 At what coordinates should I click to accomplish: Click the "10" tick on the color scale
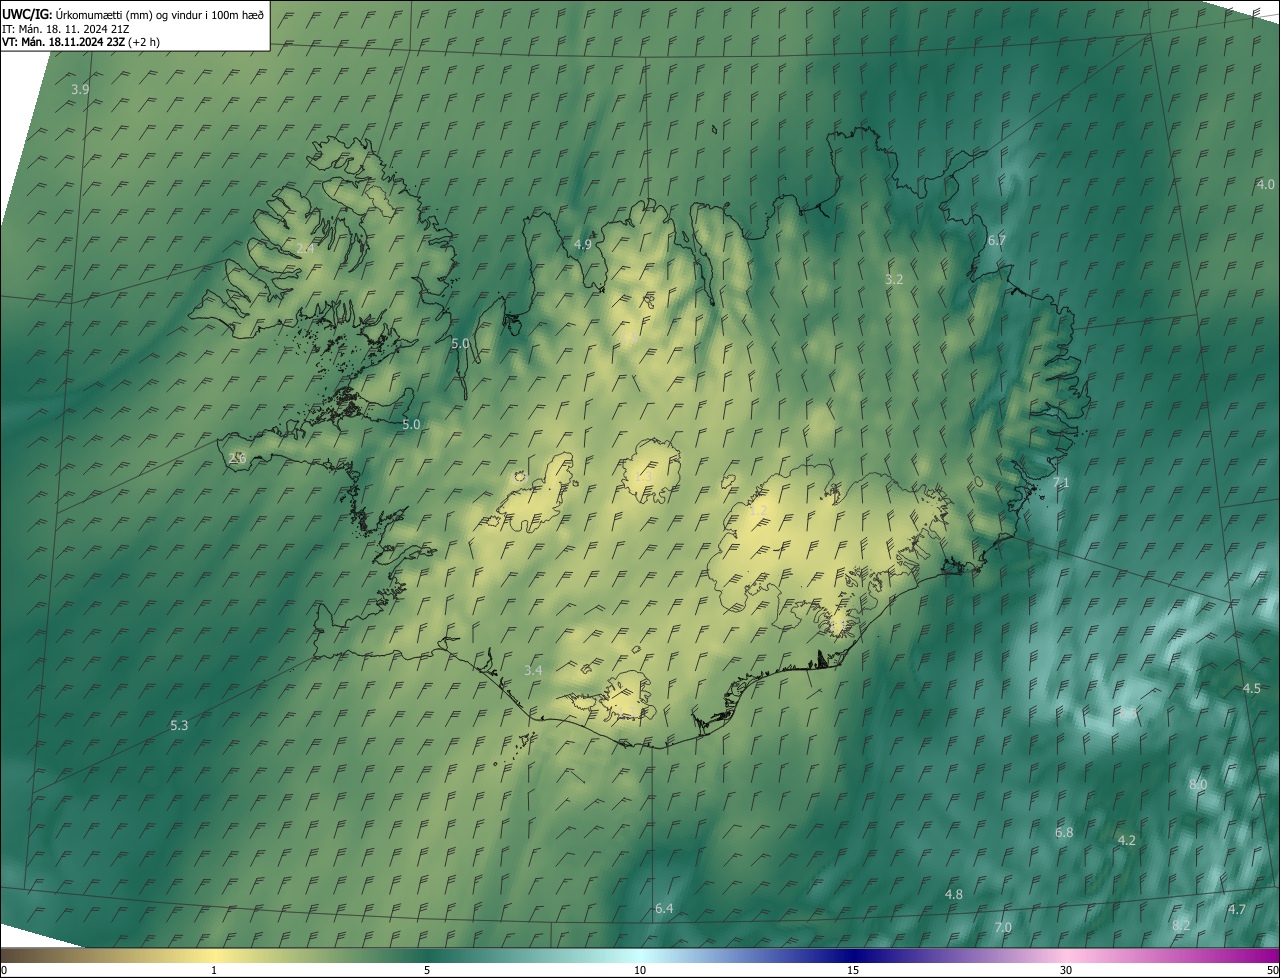coord(640,971)
